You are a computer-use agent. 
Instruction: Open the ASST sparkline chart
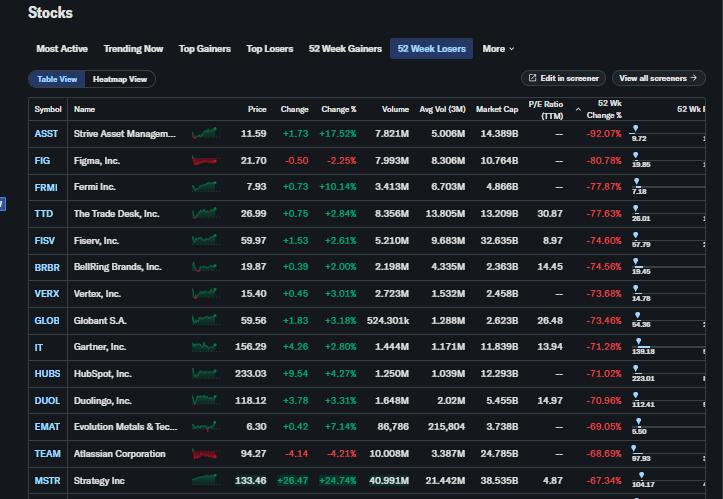pyautogui.click(x=205, y=133)
